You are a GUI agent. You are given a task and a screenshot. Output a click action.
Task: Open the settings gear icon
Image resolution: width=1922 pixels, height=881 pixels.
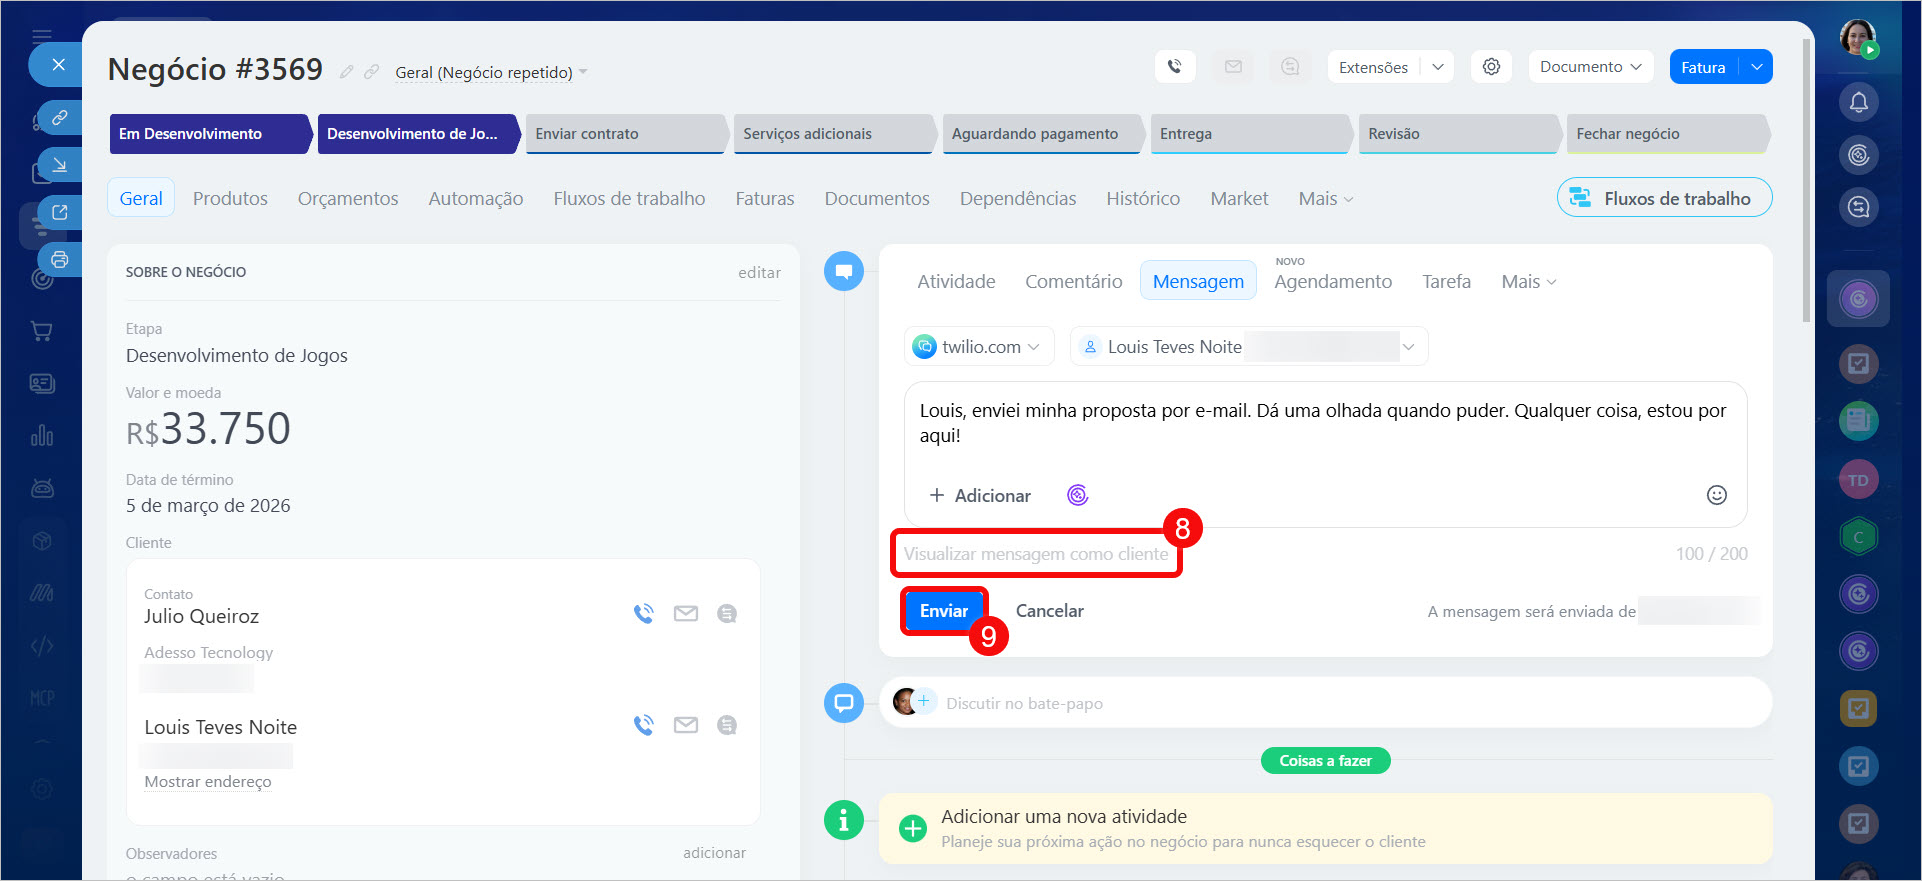[x=1491, y=67]
